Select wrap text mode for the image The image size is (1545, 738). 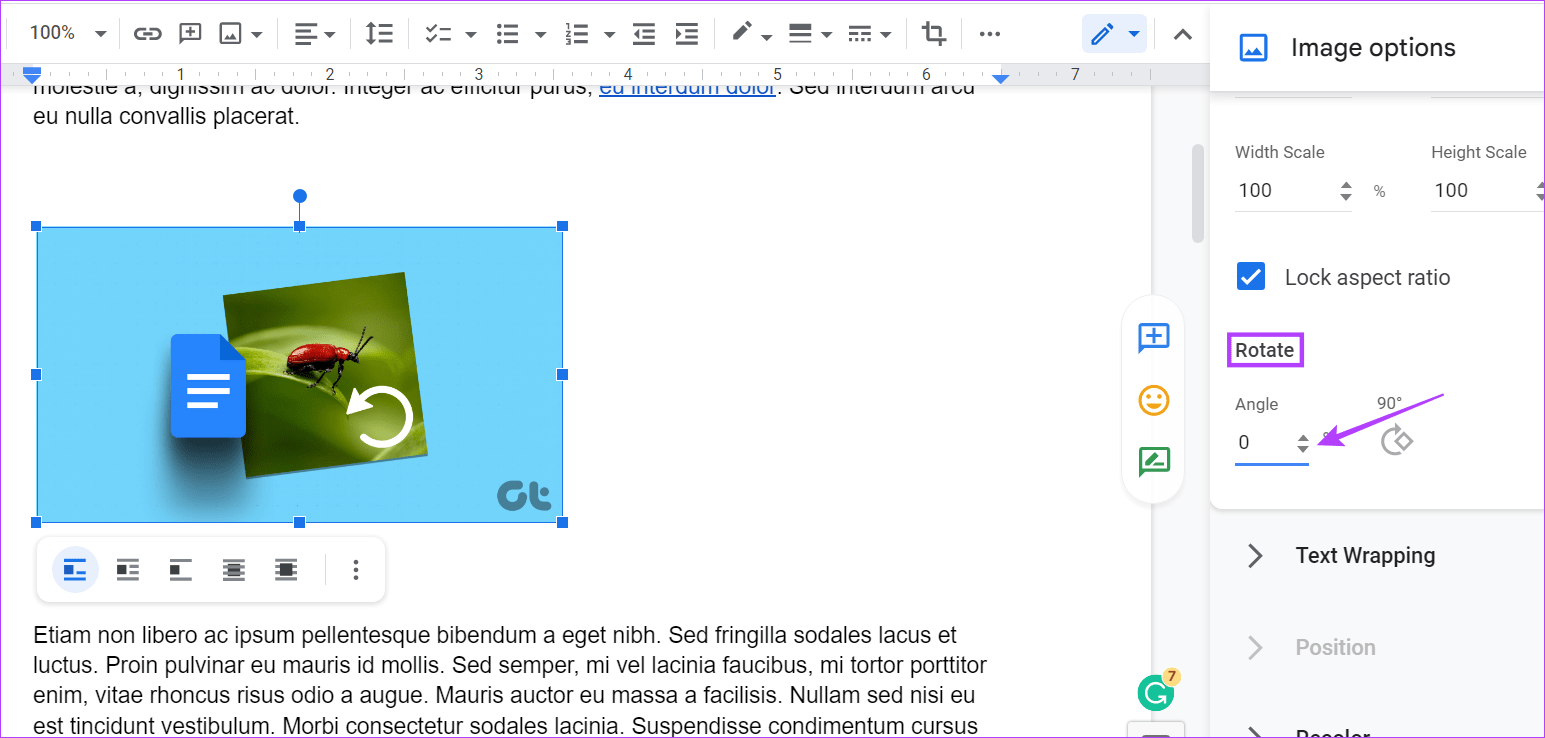tap(127, 569)
